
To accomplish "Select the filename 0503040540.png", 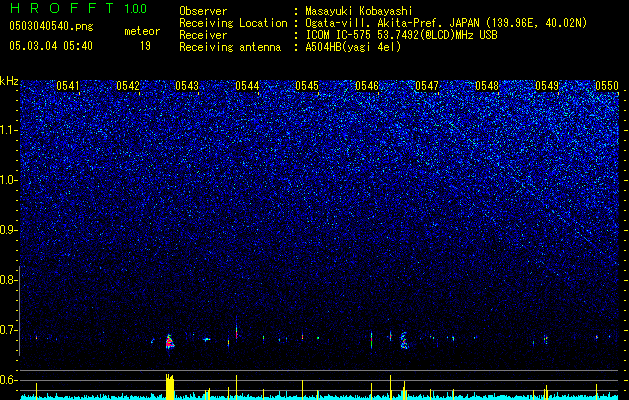I will 51,27.
